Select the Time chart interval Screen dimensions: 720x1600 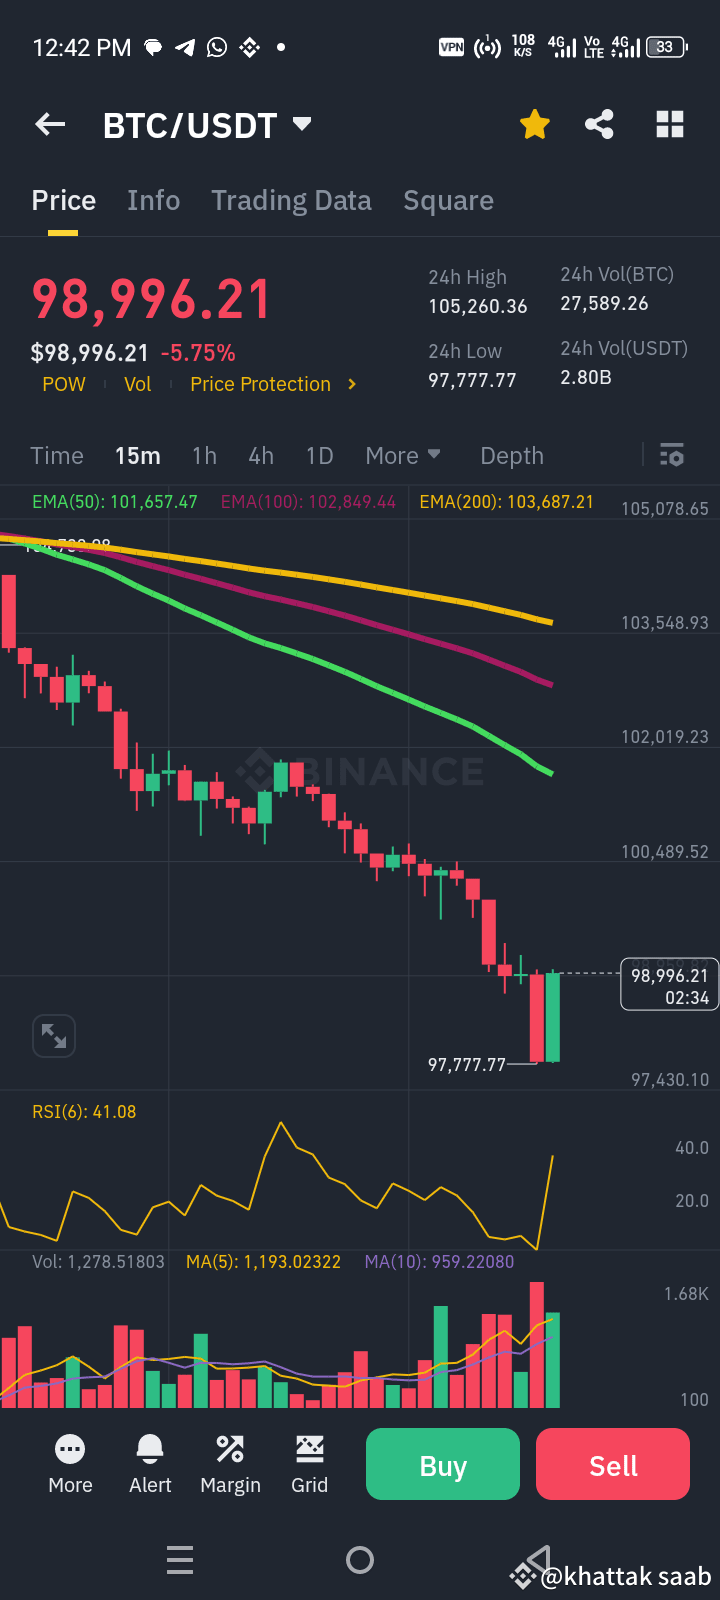coord(57,456)
